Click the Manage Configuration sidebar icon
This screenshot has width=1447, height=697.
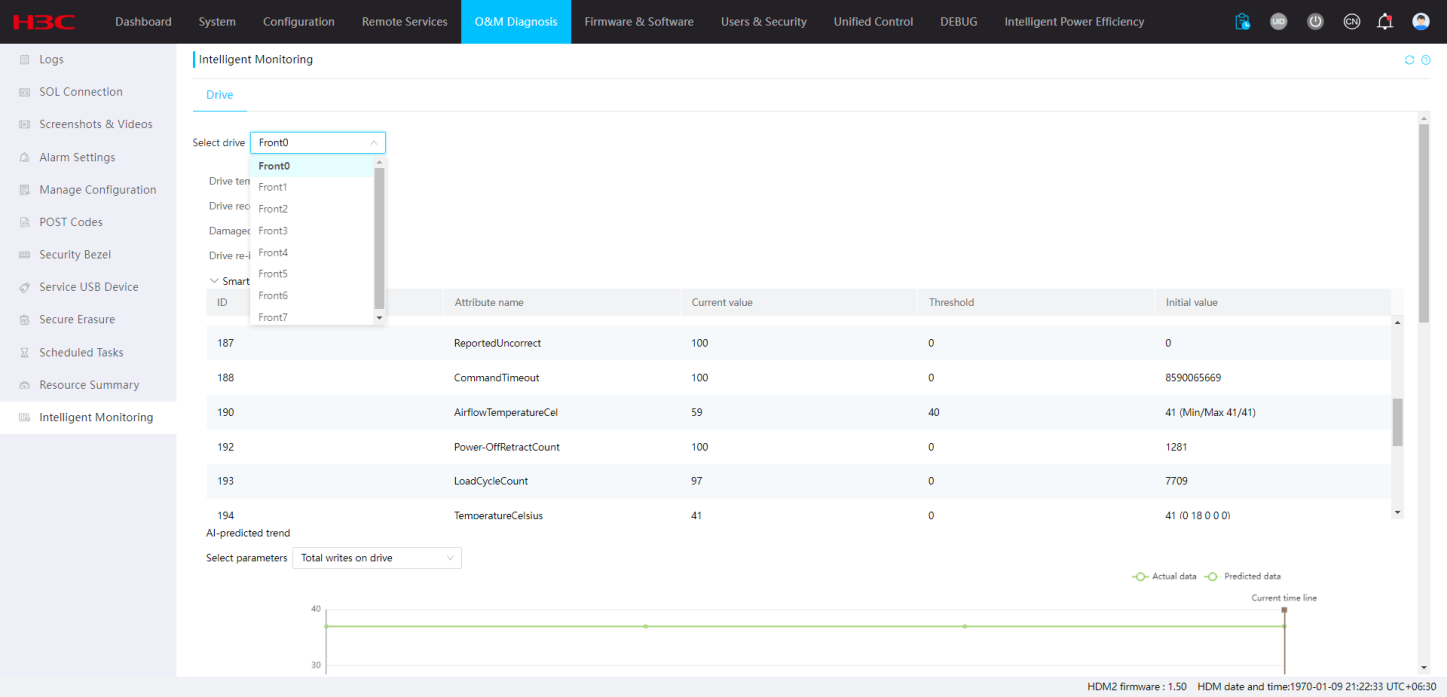[25, 190]
